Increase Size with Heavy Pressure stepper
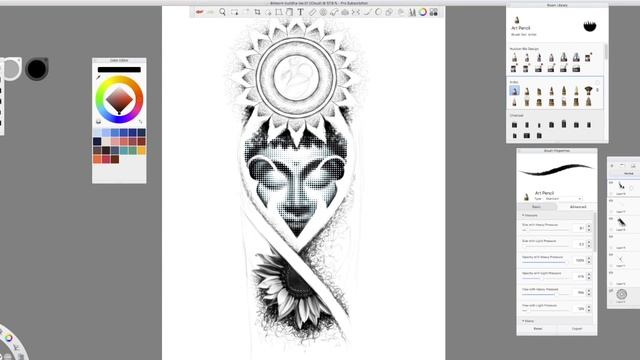Image resolution: width=640 pixels, height=360 pixels. (589, 226)
